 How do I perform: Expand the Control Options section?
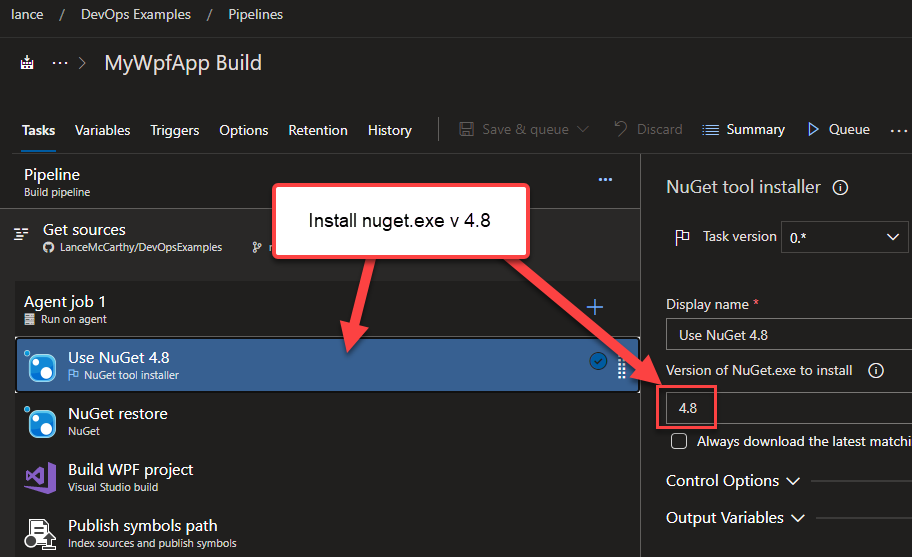click(x=733, y=481)
